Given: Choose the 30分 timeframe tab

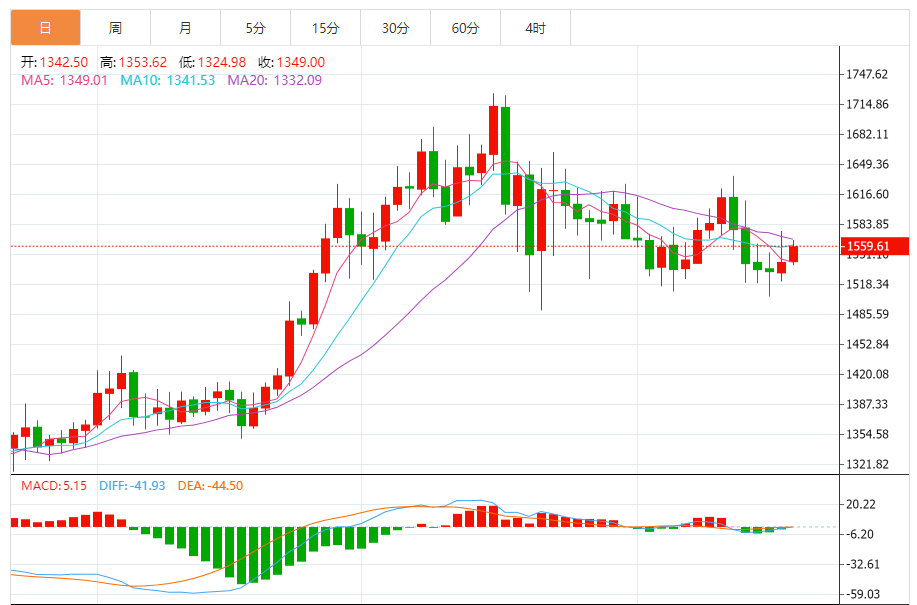Looking at the screenshot, I should click(x=395, y=28).
